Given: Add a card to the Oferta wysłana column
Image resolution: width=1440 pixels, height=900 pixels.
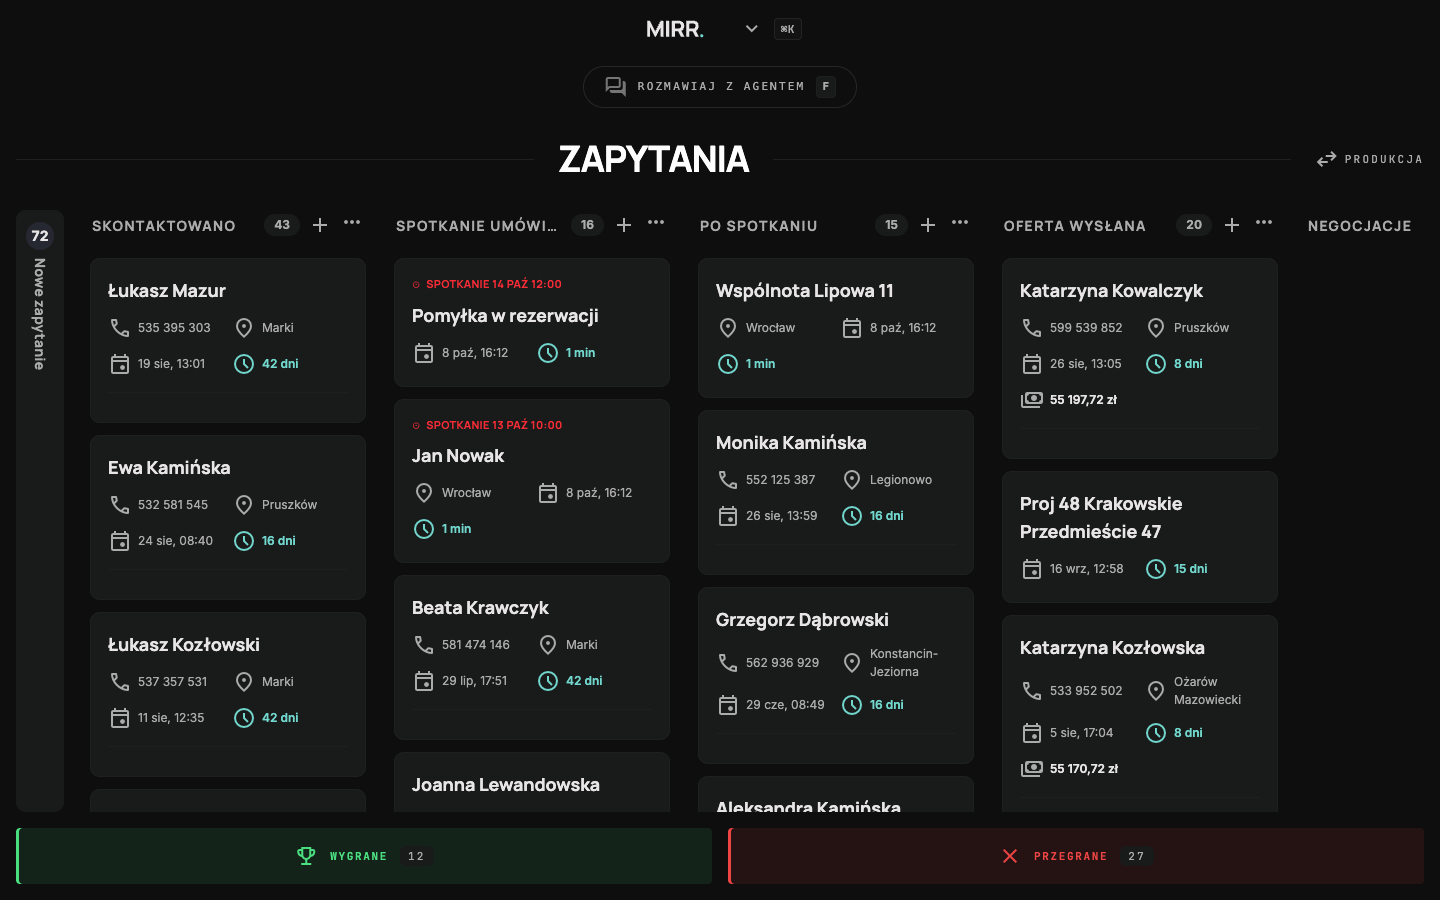Looking at the screenshot, I should (x=1232, y=225).
